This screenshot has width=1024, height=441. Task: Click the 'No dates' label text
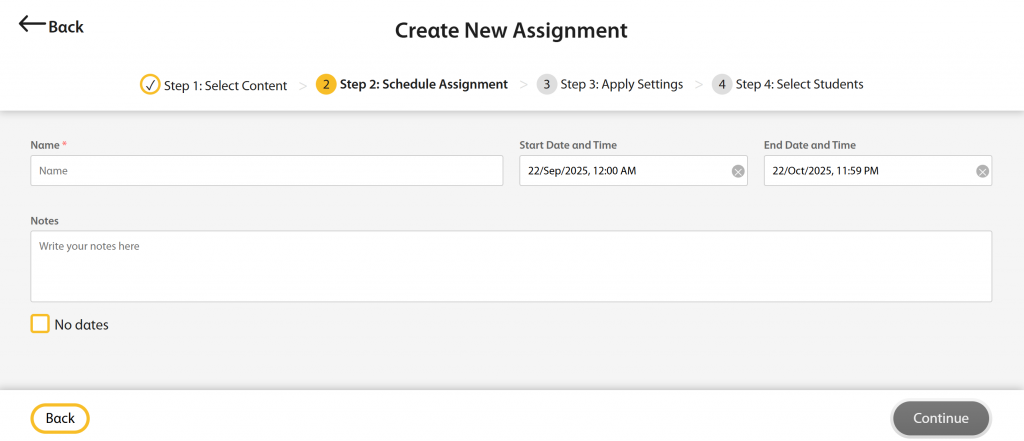coord(81,325)
